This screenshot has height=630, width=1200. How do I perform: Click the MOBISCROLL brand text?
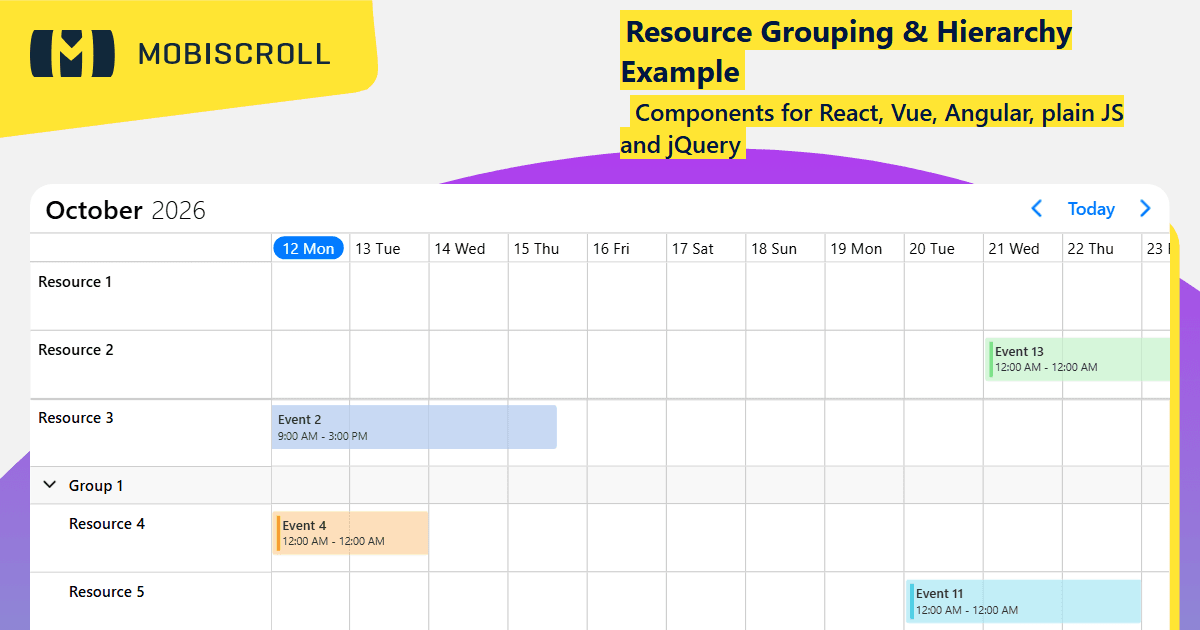[x=234, y=54]
